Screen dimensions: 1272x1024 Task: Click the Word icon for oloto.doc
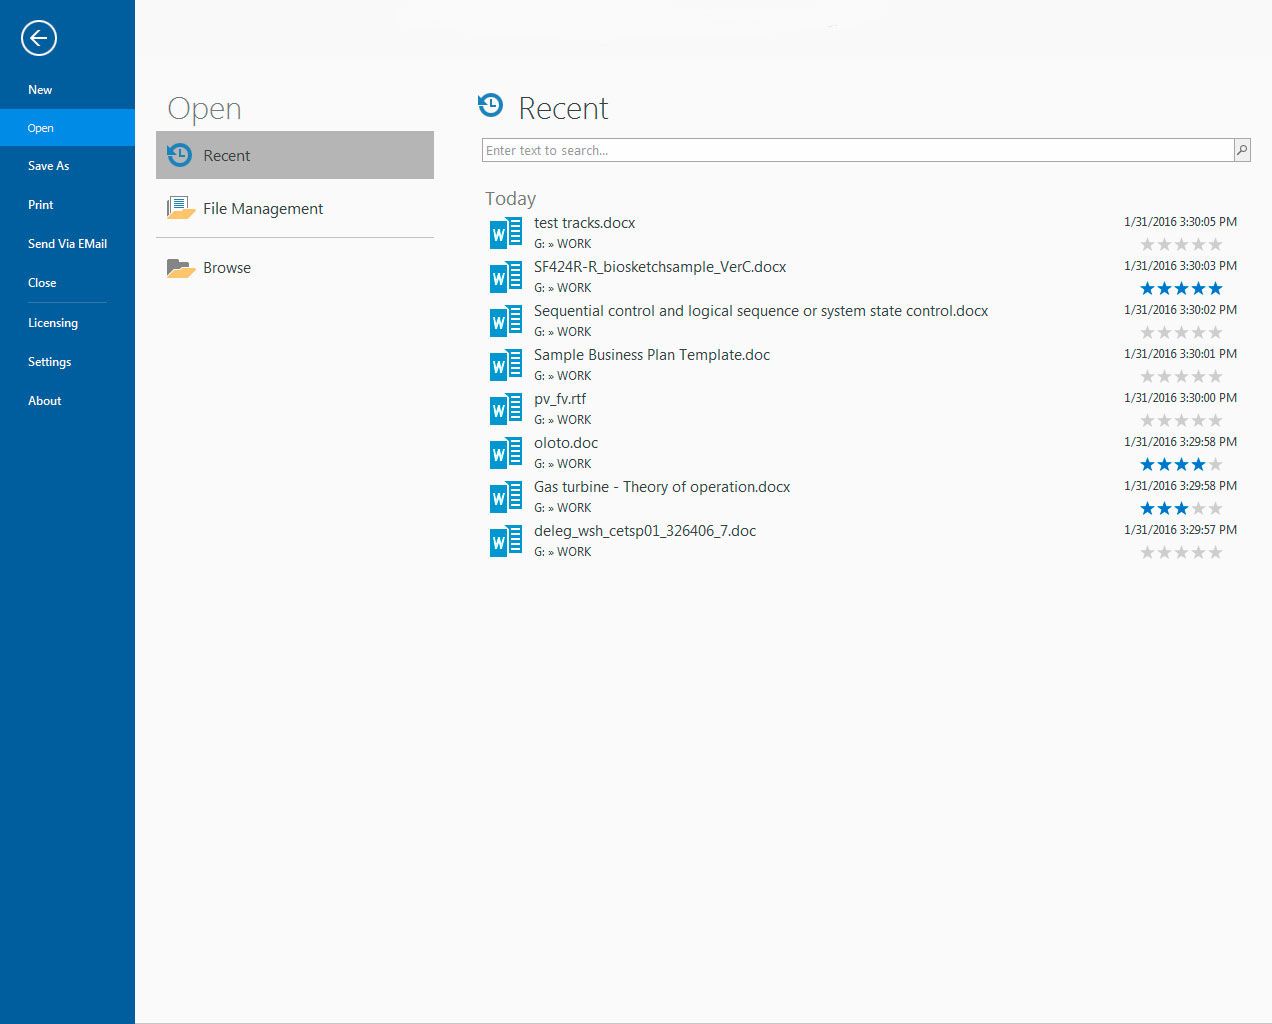click(x=505, y=453)
